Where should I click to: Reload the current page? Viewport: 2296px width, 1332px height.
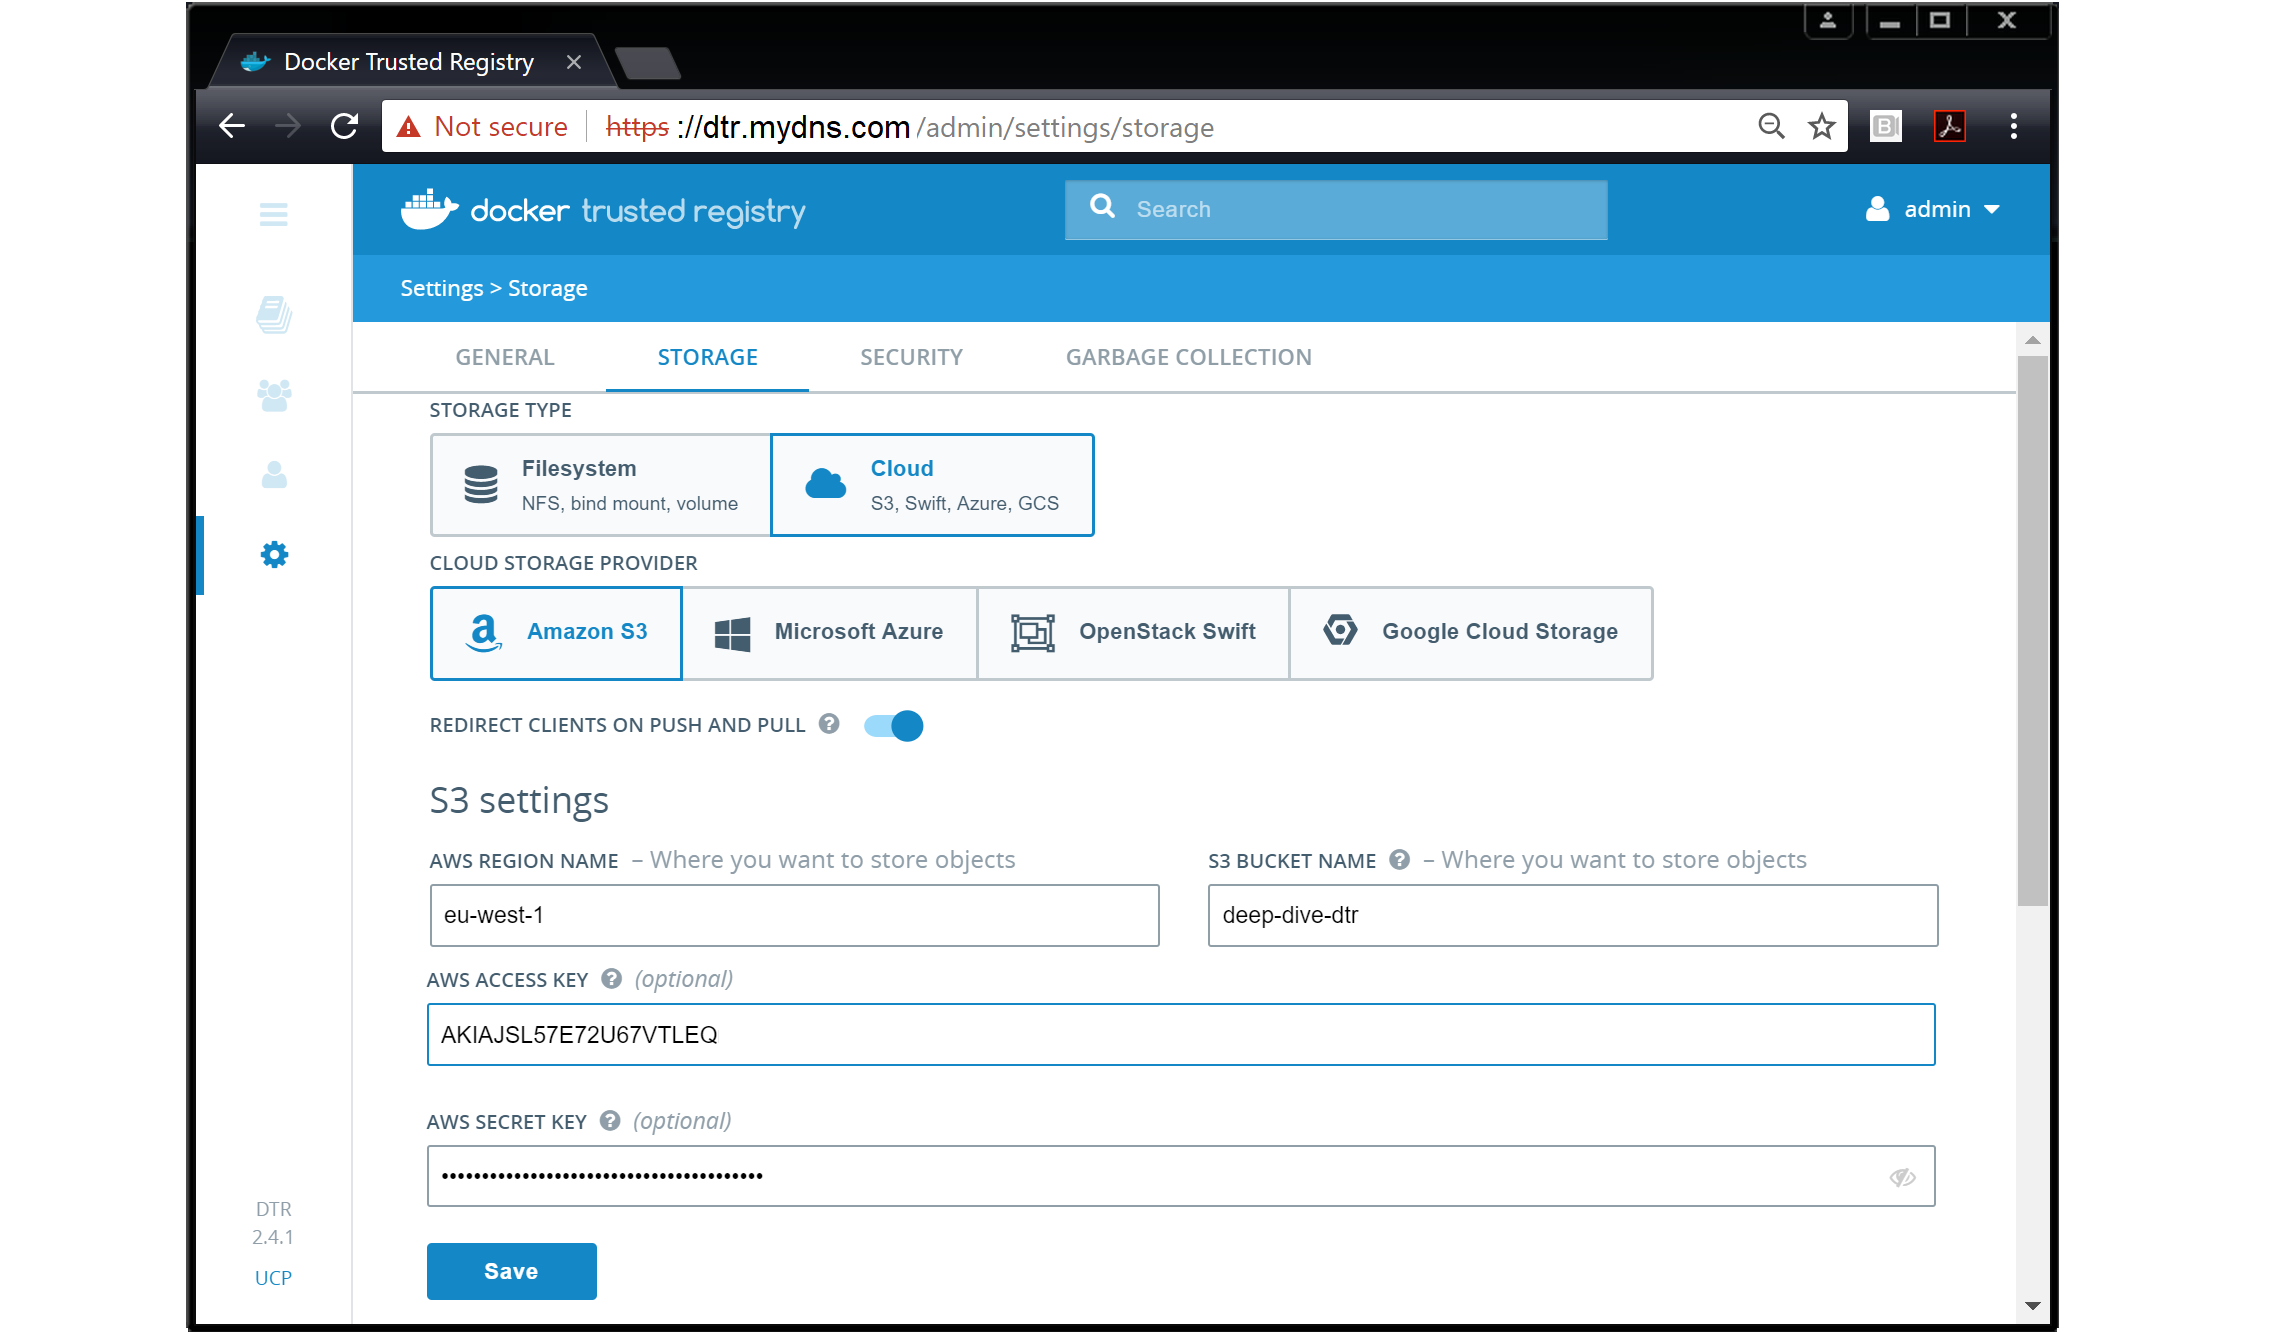(x=344, y=126)
